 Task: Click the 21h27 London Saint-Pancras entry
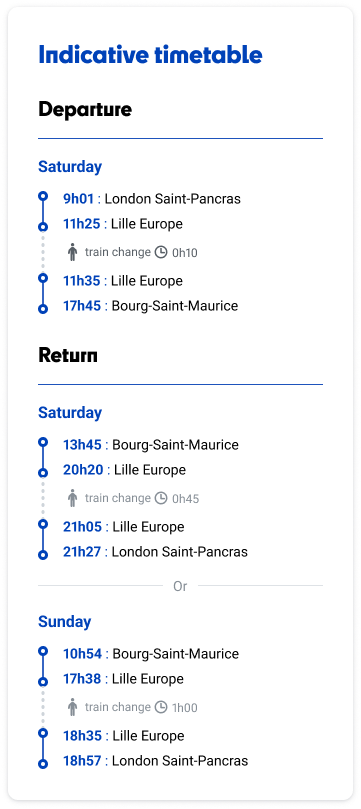[155, 552]
